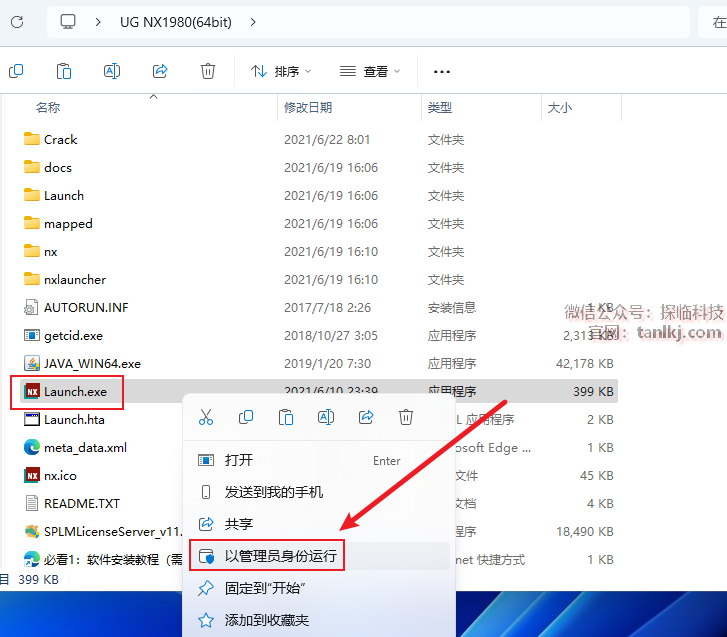Viewport: 727px width, 637px height.
Task: Sort by 修改日期 column header
Action: tap(308, 108)
